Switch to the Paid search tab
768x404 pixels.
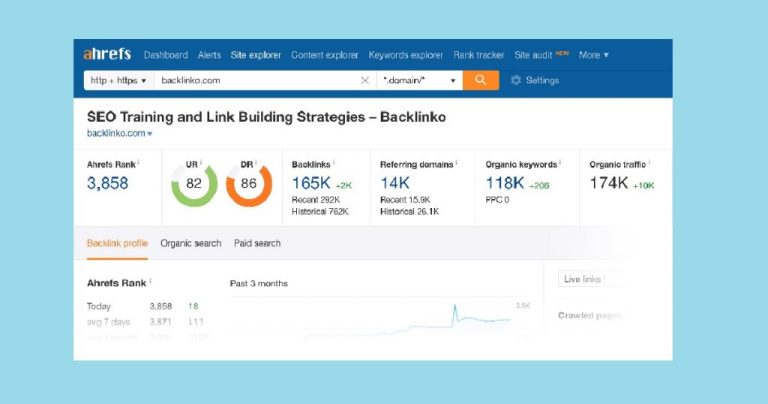[x=257, y=243]
